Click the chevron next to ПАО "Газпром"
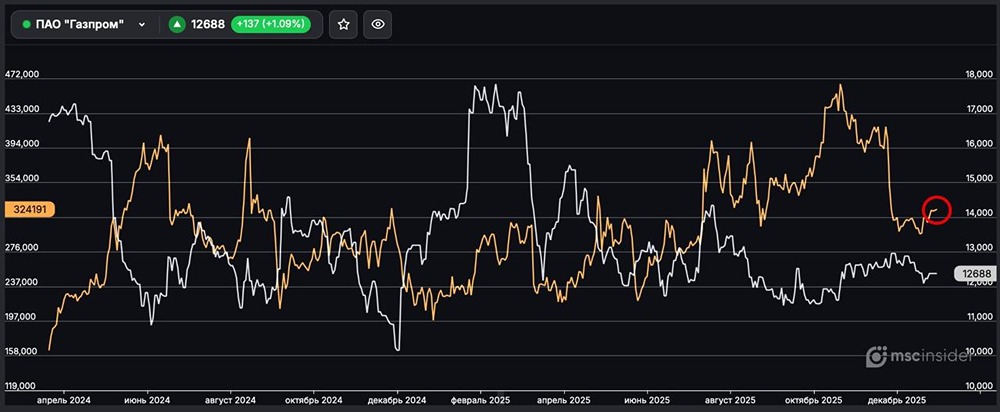1000x412 pixels. 142,25
